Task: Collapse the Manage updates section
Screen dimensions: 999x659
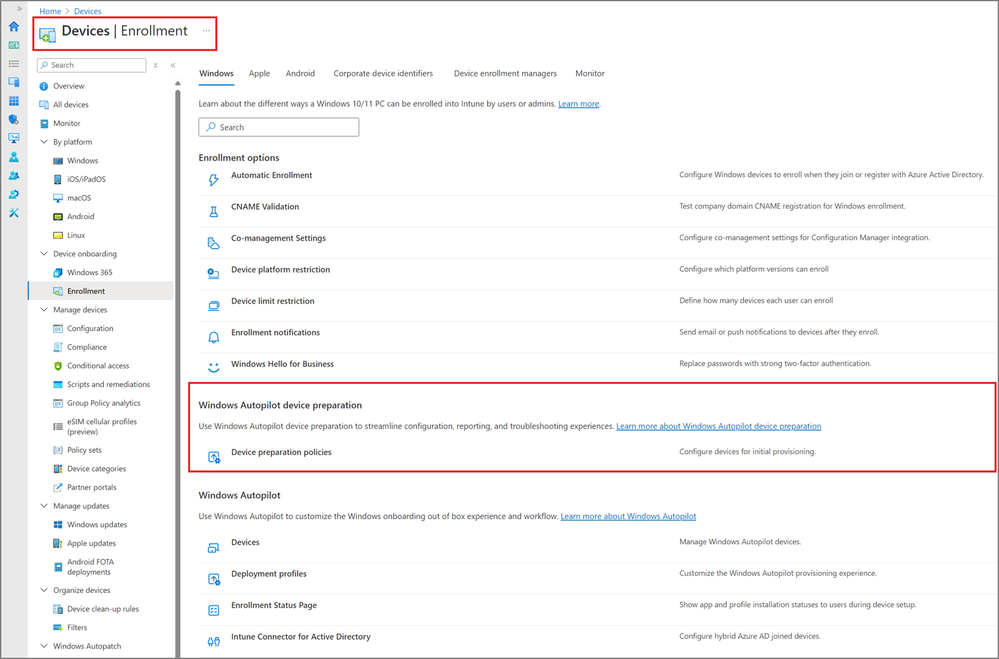Action: [44, 506]
